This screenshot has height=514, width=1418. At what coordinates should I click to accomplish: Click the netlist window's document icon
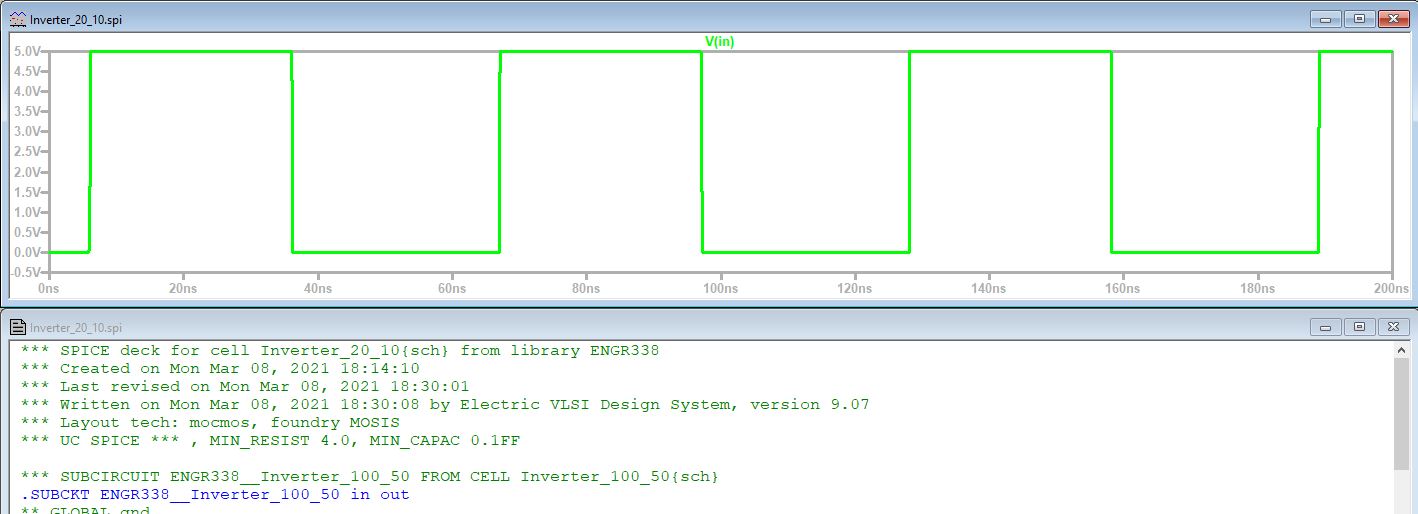[17, 327]
